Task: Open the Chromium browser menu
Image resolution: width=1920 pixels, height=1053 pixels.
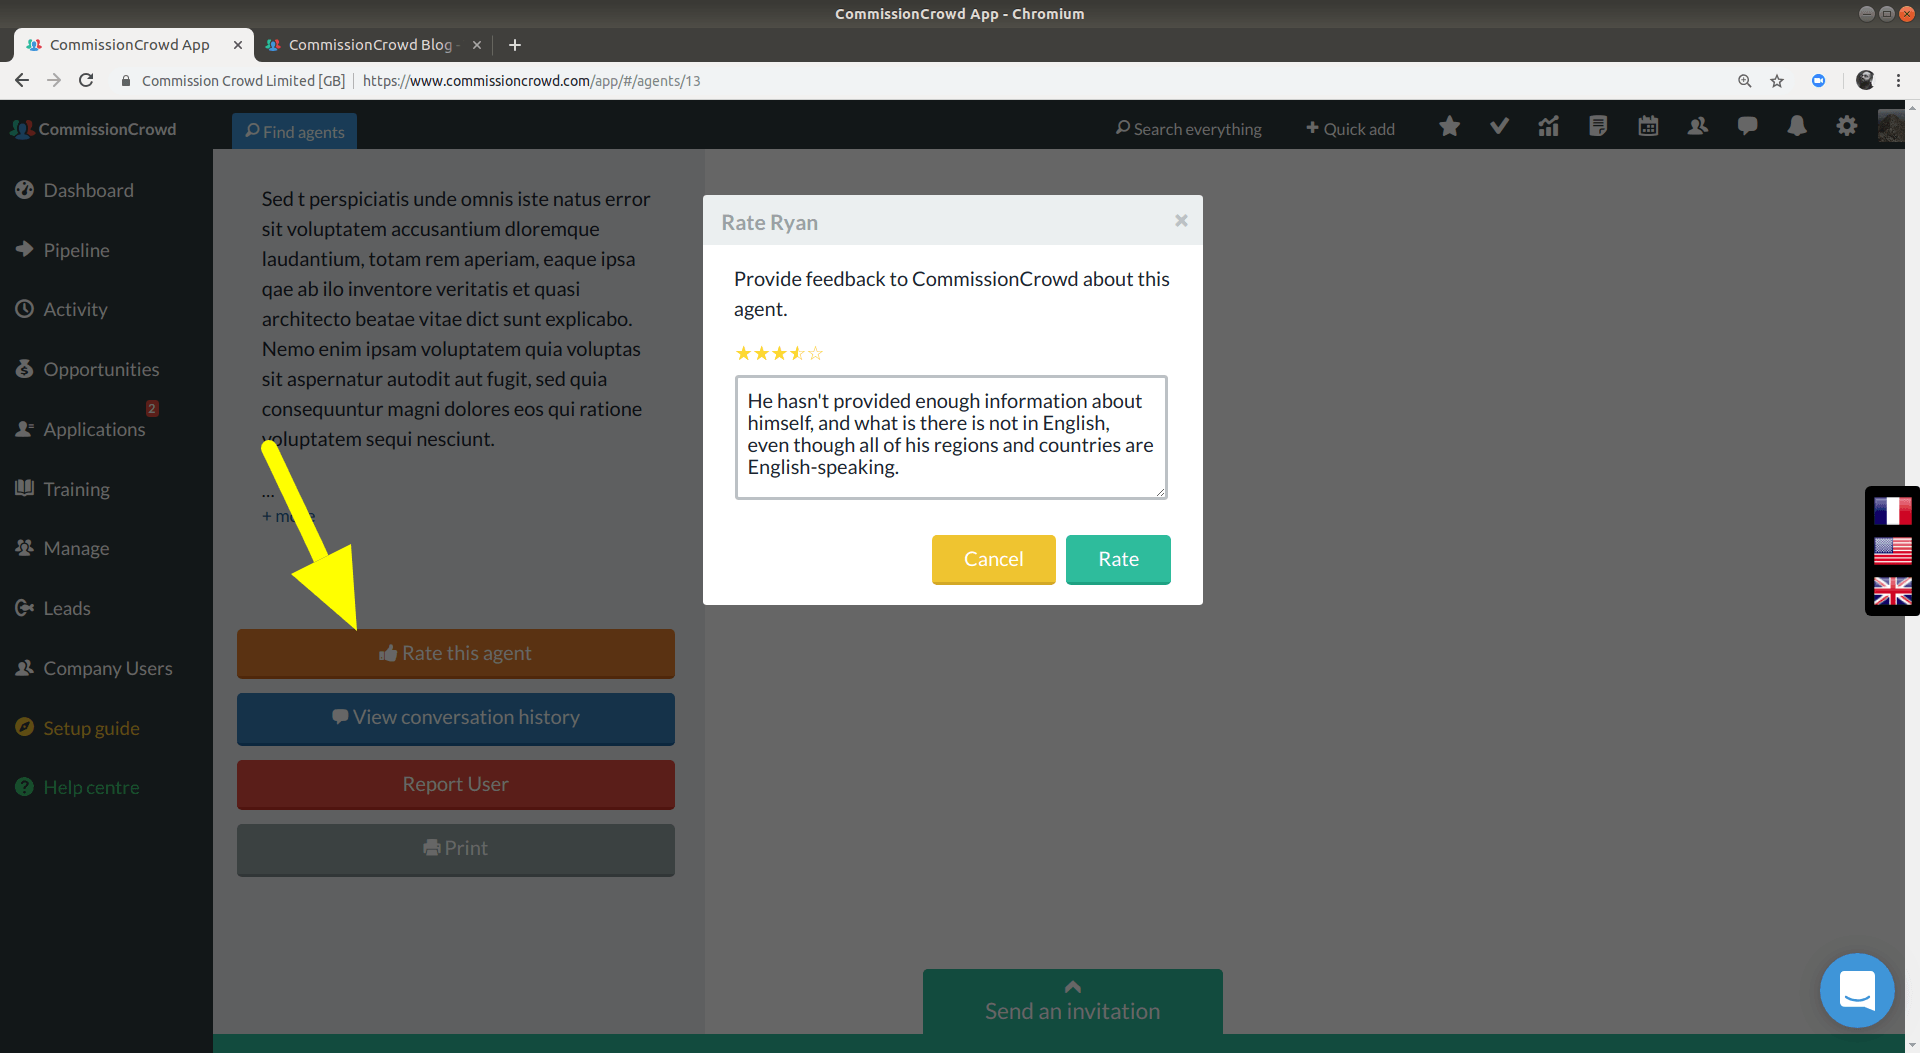Action: tap(1899, 80)
